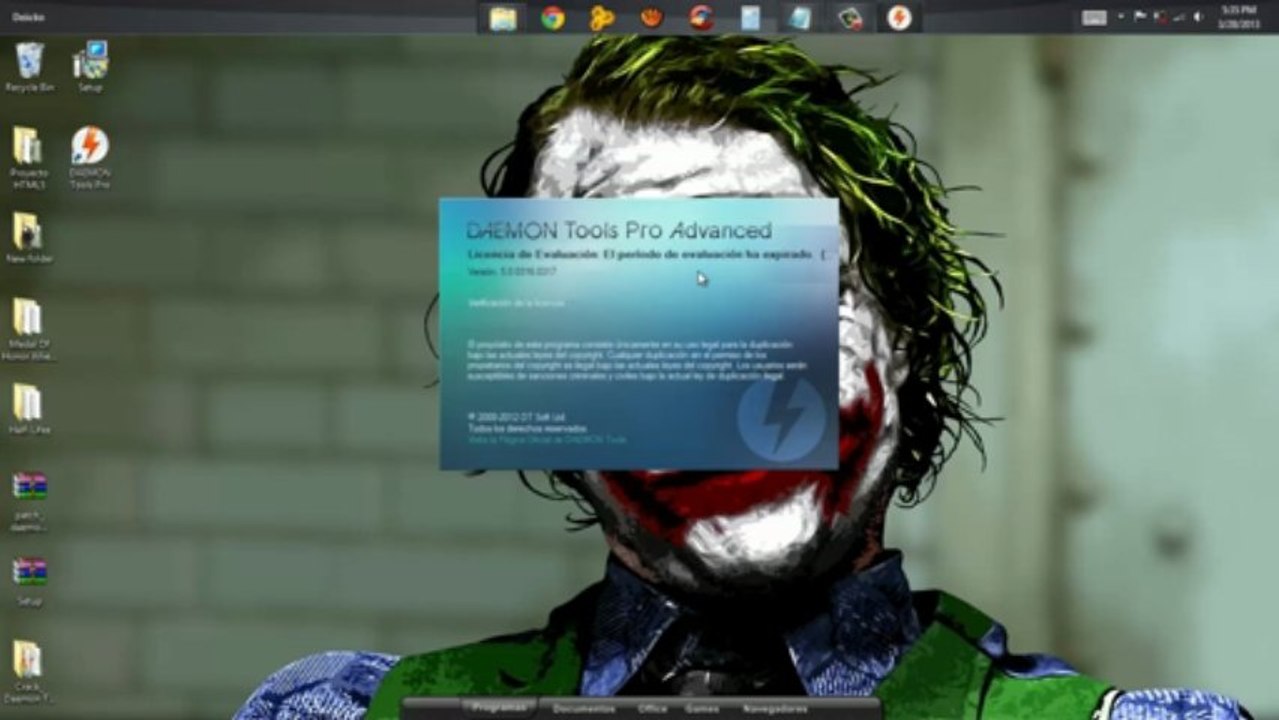Switch to DAEMON Tools in the dock
The image size is (1279, 720).
899,18
